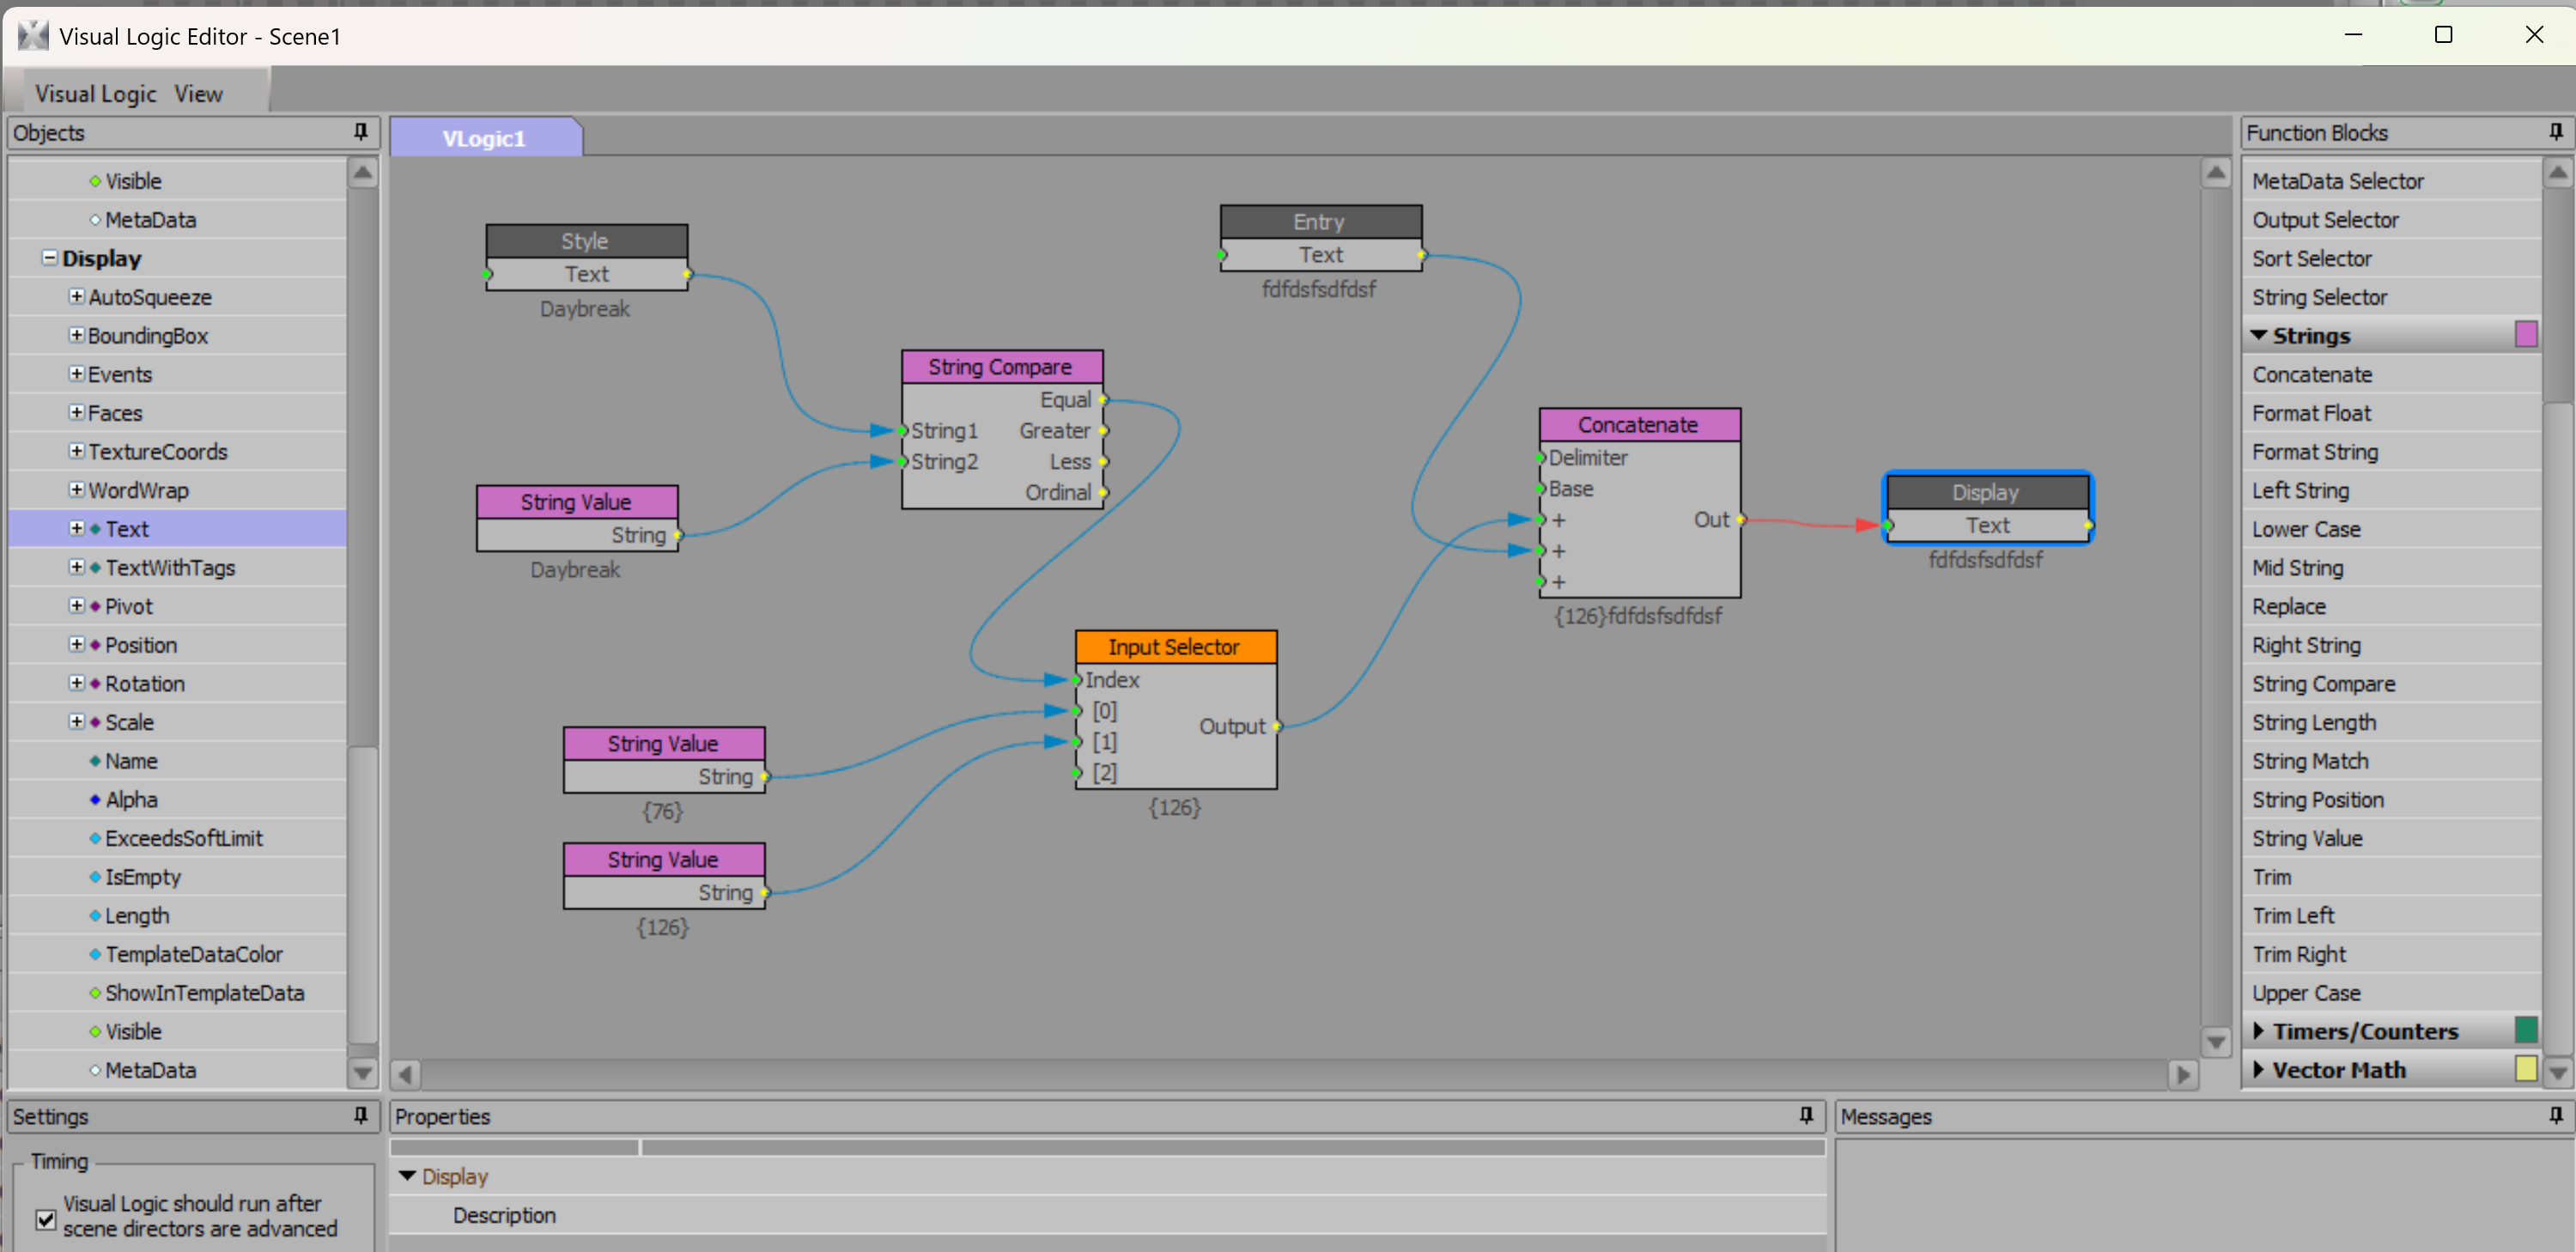Click the pink Strings color swatch

tap(2525, 334)
